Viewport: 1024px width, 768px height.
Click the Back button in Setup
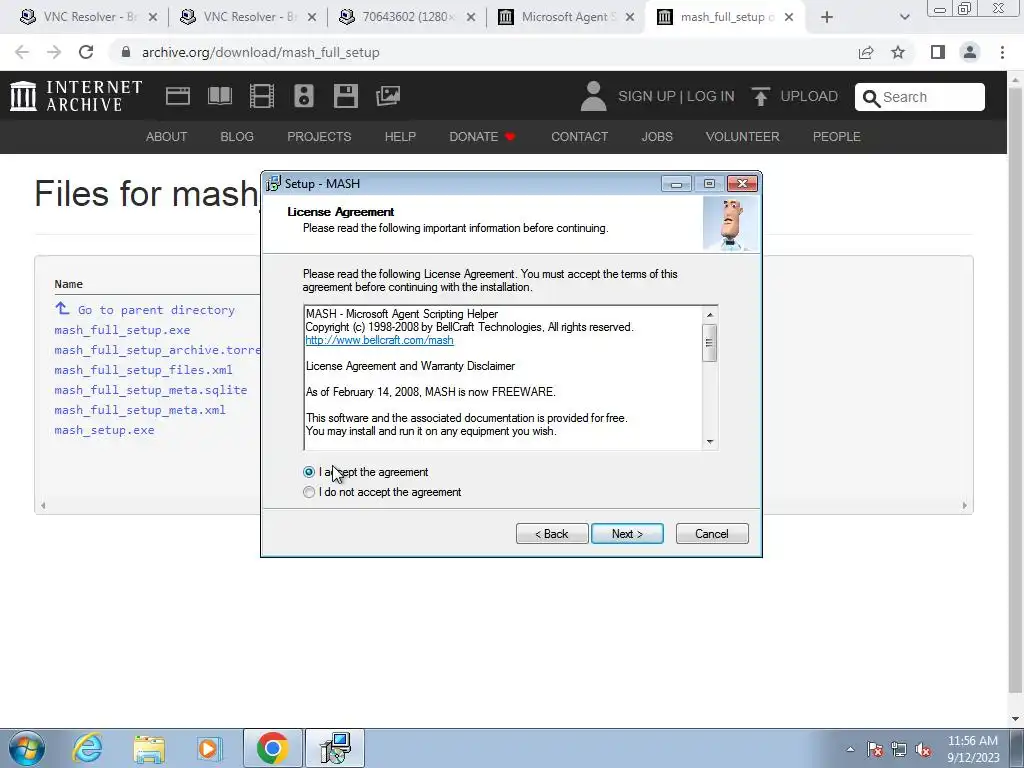(552, 534)
